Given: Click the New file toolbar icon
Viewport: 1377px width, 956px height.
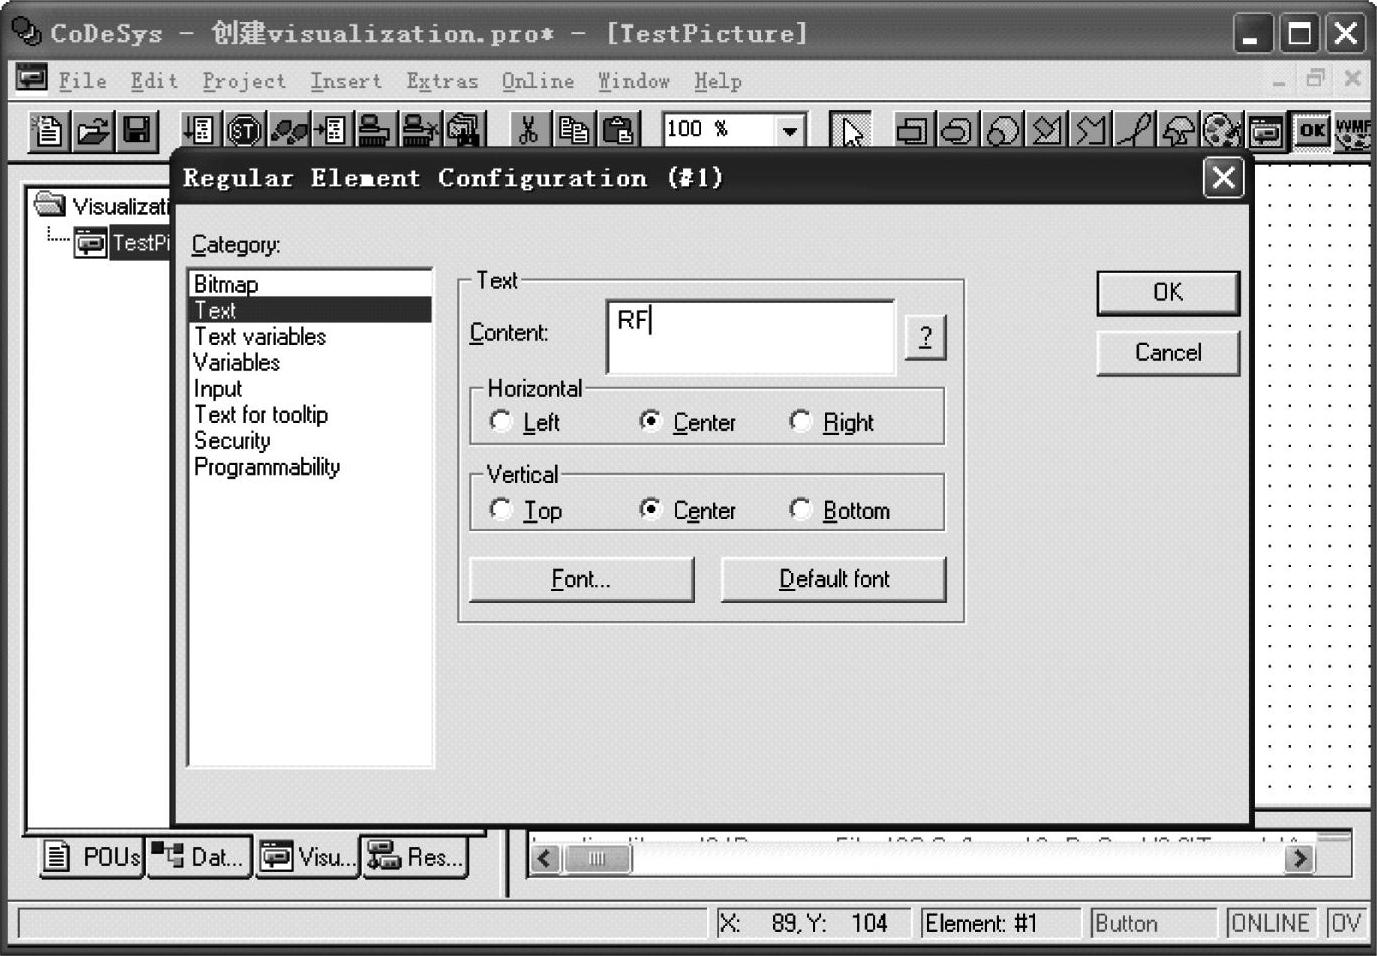Looking at the screenshot, I should (x=48, y=131).
